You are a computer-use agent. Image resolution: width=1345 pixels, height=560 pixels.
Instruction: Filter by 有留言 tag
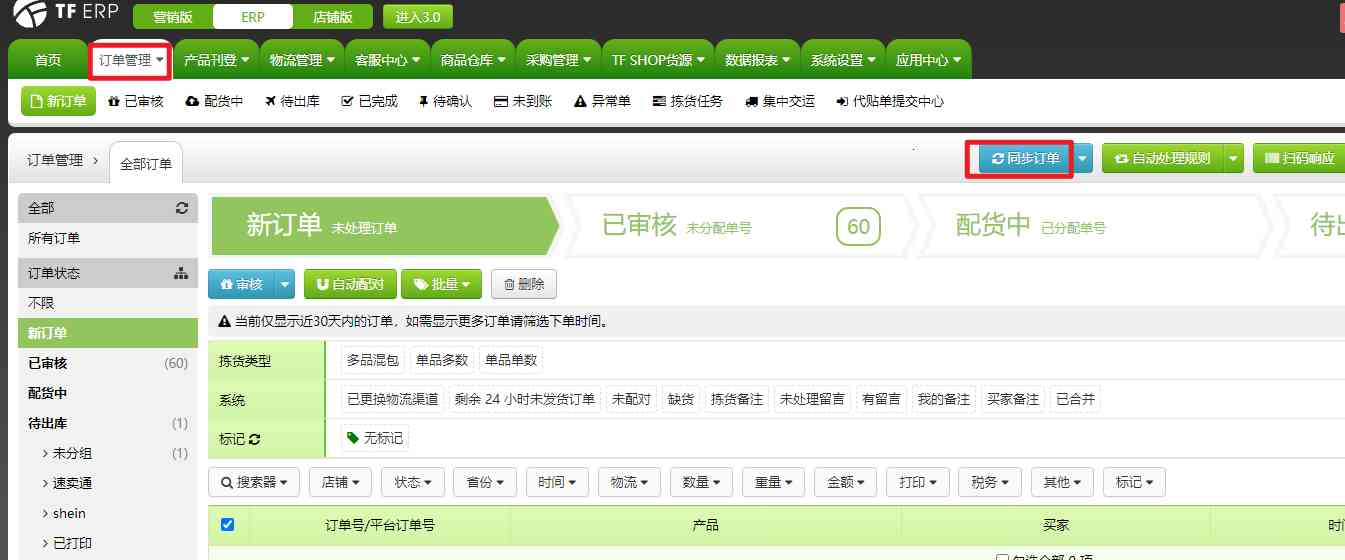(x=881, y=399)
